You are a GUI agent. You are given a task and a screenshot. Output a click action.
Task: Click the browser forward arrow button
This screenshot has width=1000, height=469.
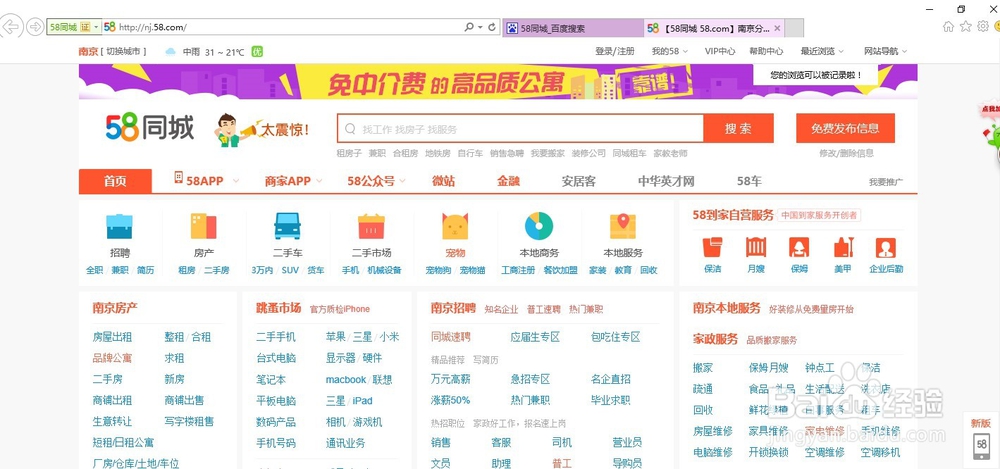point(35,27)
